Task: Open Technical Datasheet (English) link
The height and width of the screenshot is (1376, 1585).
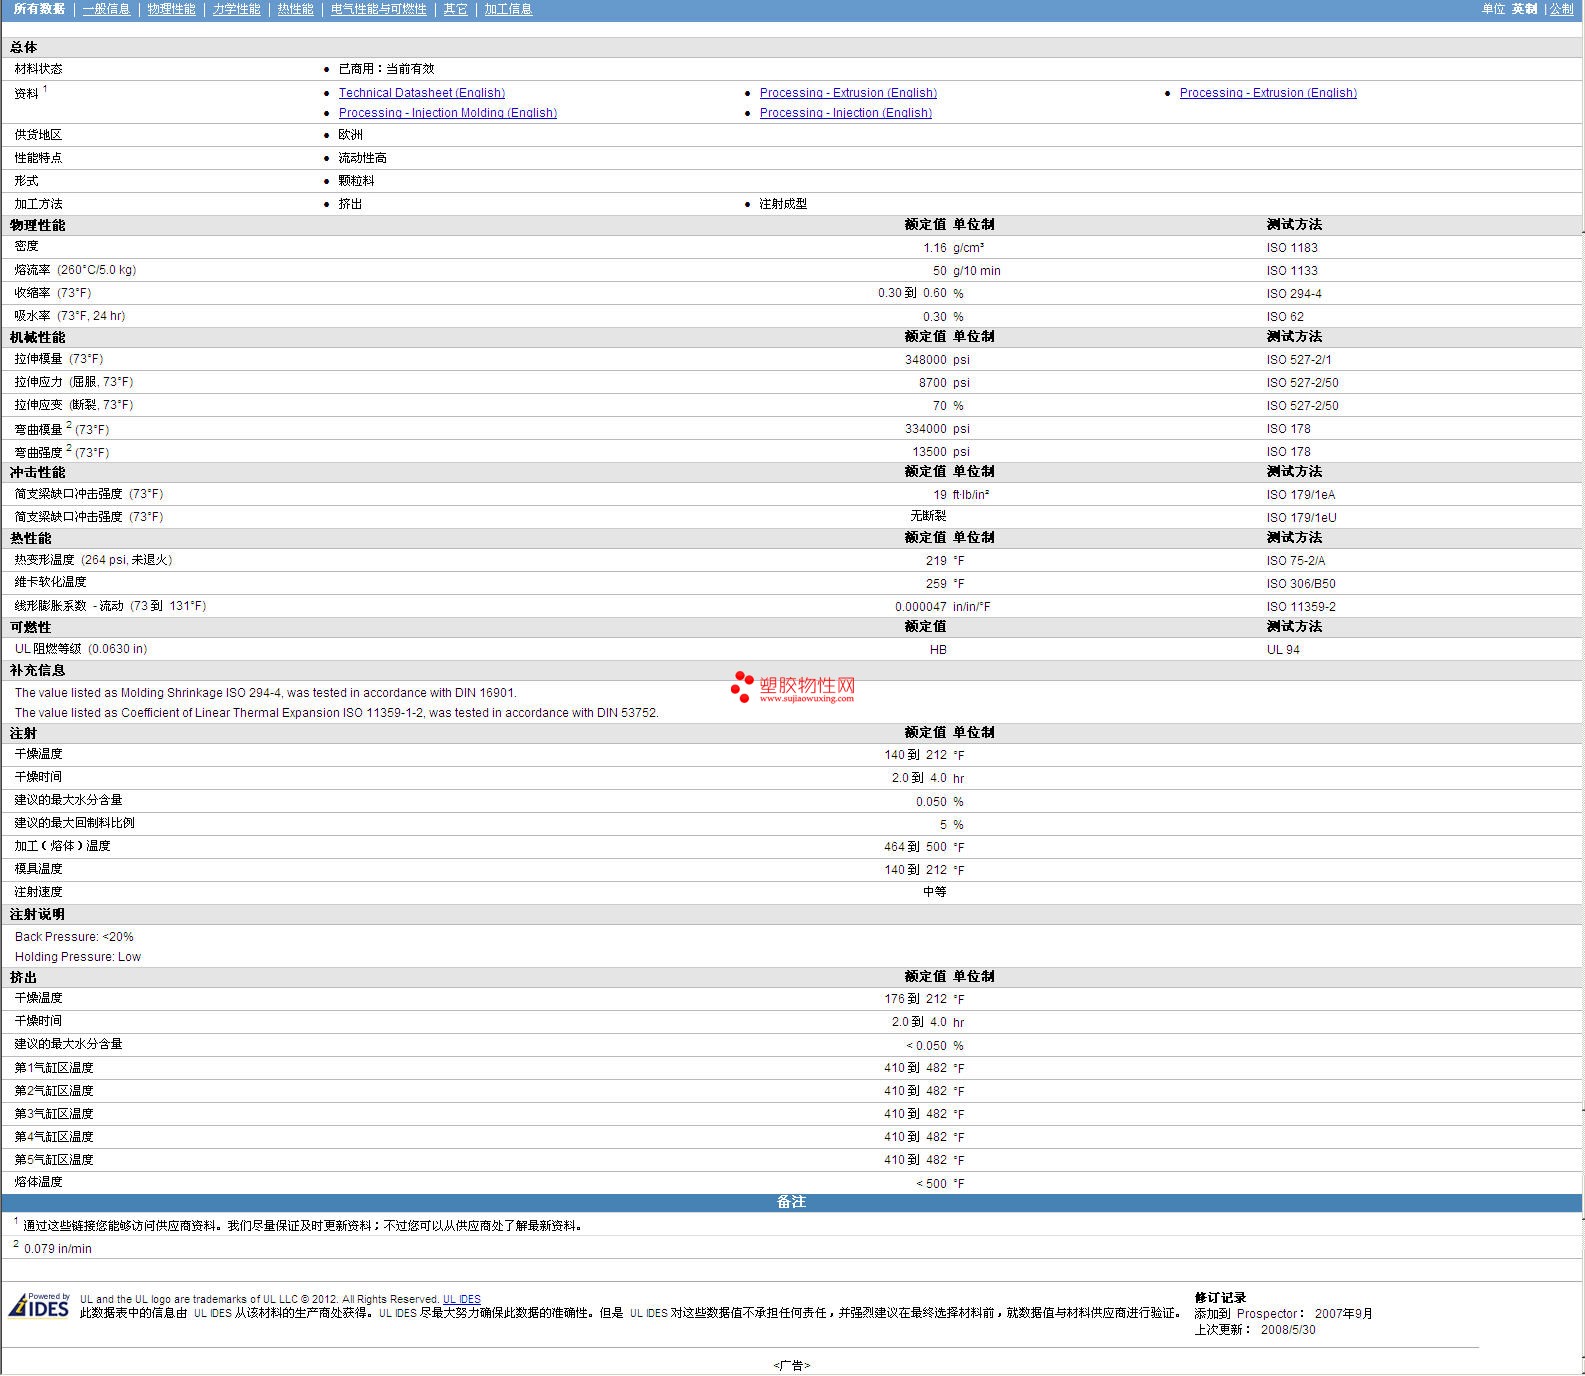Action: coord(422,93)
